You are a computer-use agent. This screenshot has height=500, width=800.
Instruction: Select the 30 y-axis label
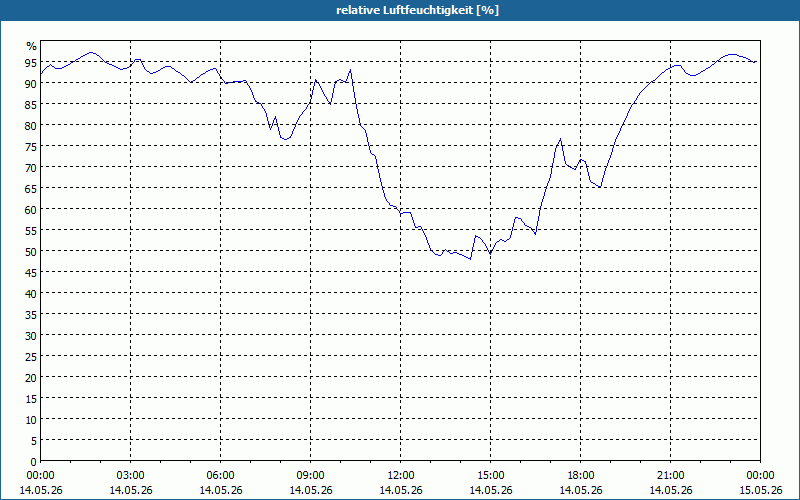31,336
